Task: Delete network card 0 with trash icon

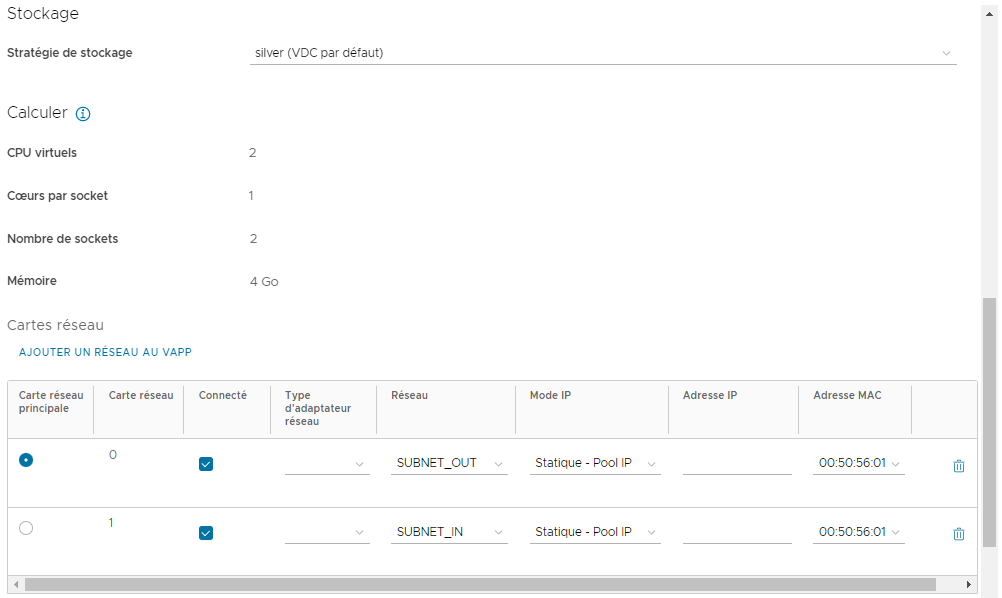Action: pos(959,466)
